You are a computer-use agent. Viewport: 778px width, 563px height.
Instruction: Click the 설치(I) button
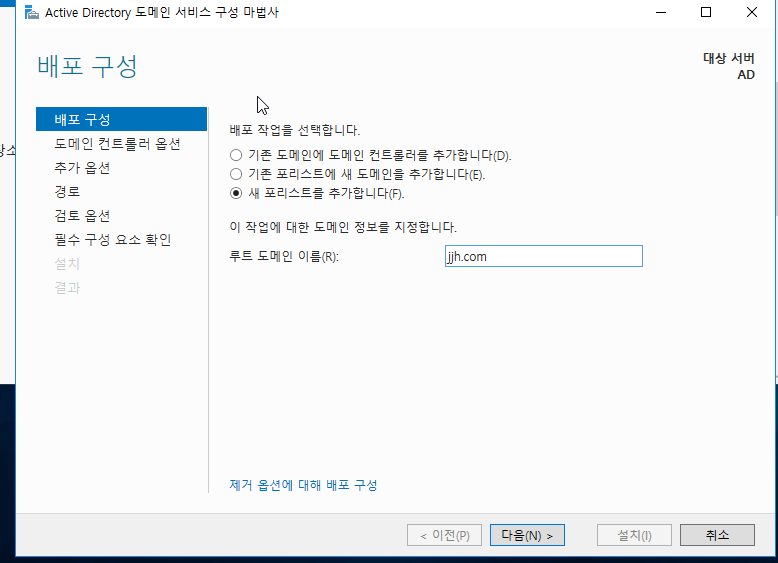pyautogui.click(x=634, y=535)
